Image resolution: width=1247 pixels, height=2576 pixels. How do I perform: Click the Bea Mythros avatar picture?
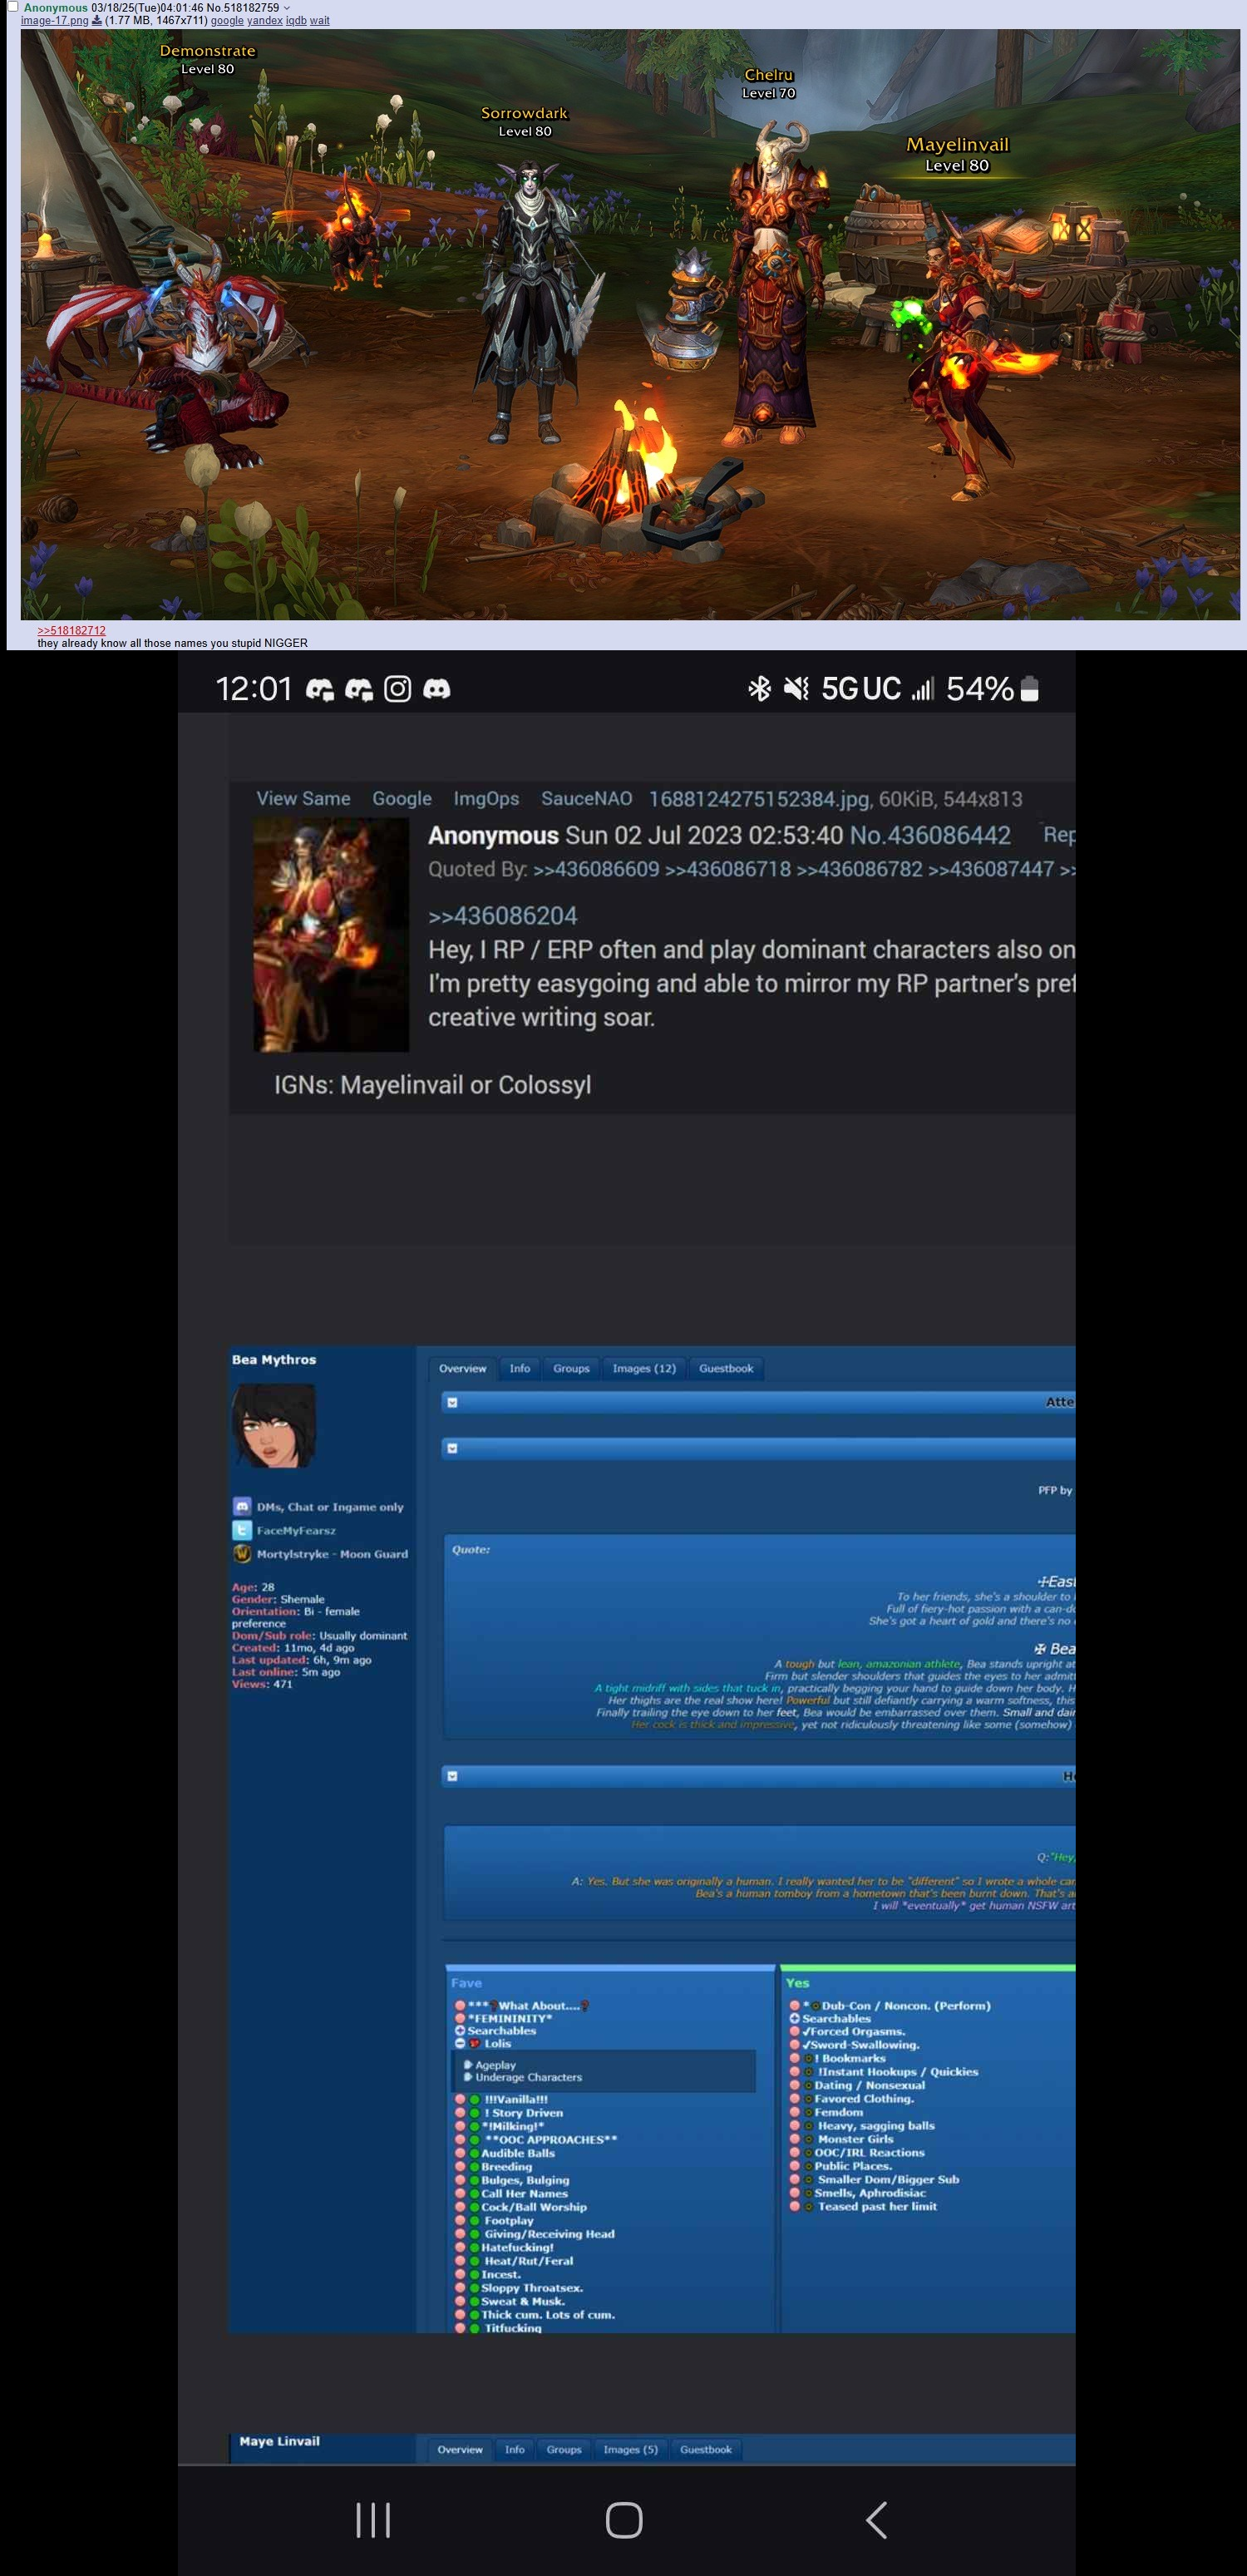click(x=273, y=1425)
